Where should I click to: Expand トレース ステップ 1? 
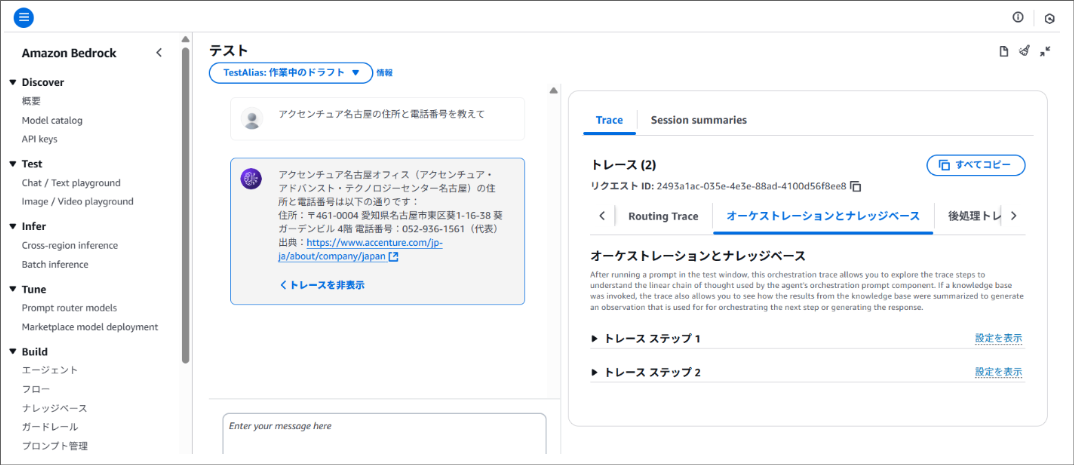click(x=595, y=338)
